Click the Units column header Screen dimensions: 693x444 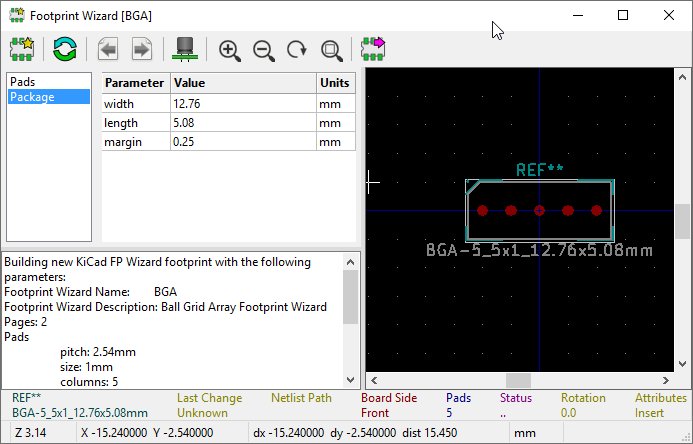pos(336,83)
